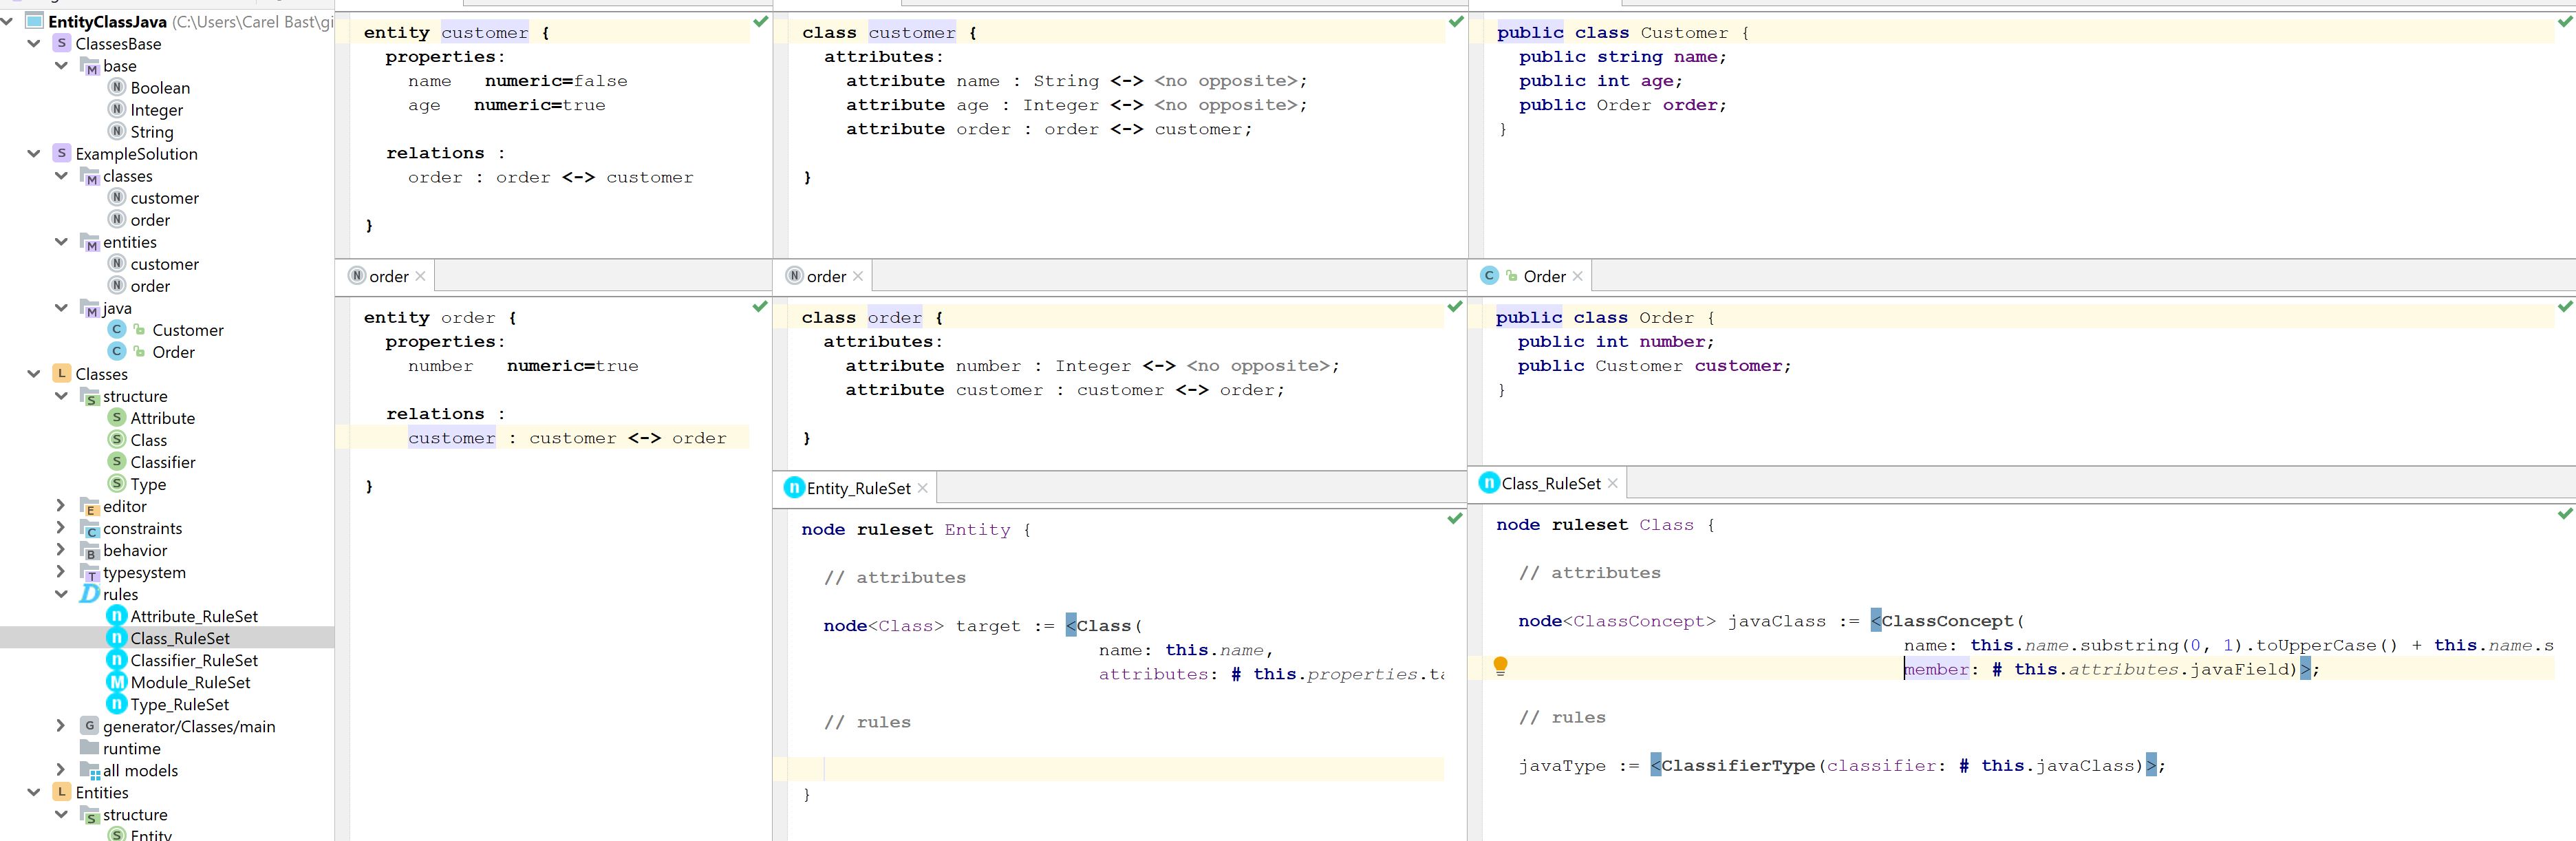Click green checkmark in Entity_RuleSet editor
This screenshot has height=841, width=2576.
click(1455, 518)
